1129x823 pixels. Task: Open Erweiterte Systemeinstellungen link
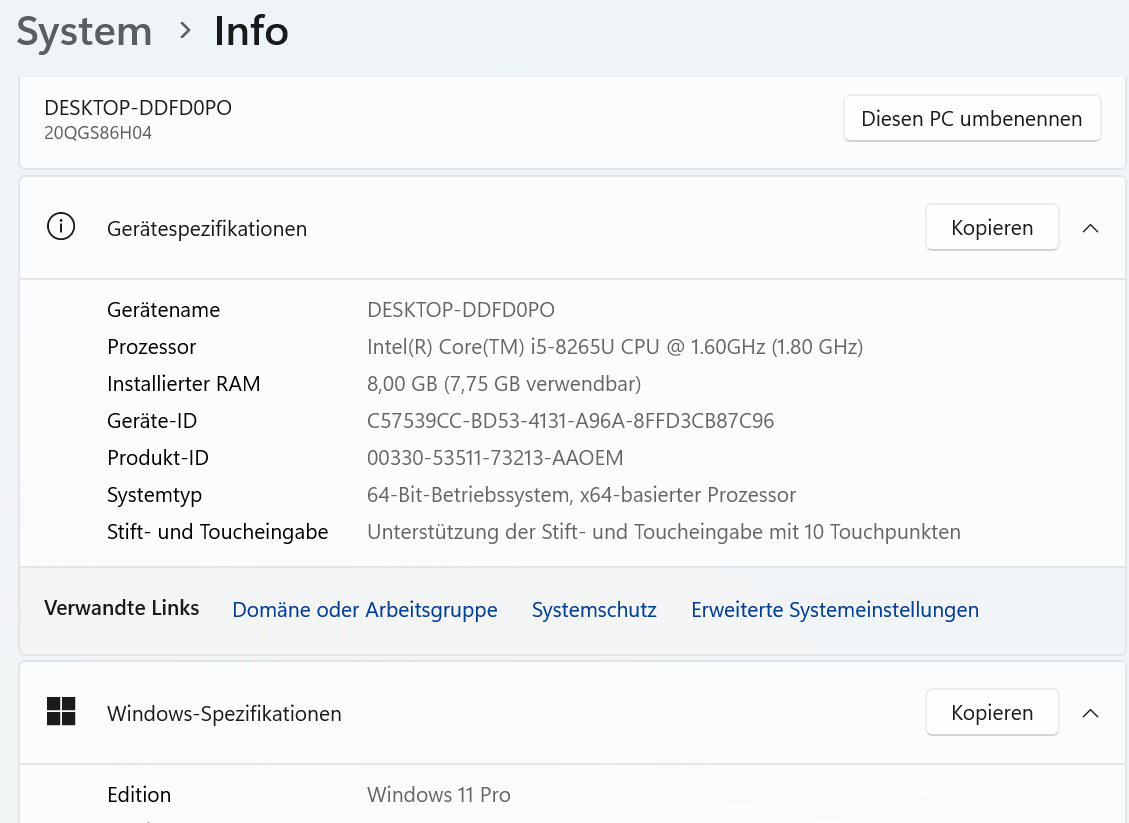pos(835,610)
